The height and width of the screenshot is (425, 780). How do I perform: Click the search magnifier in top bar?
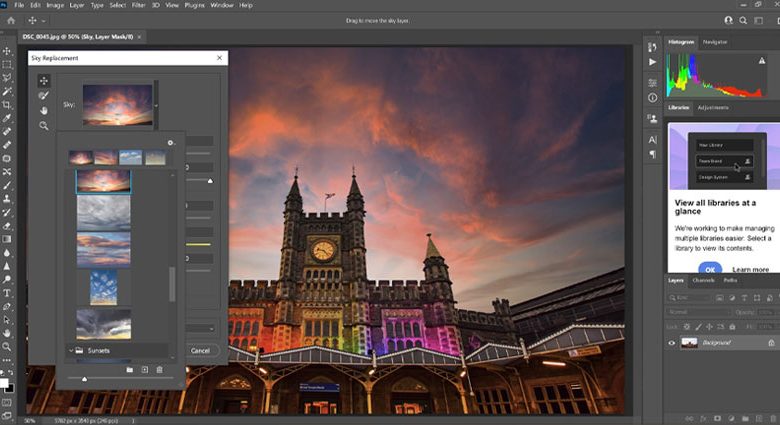(743, 20)
